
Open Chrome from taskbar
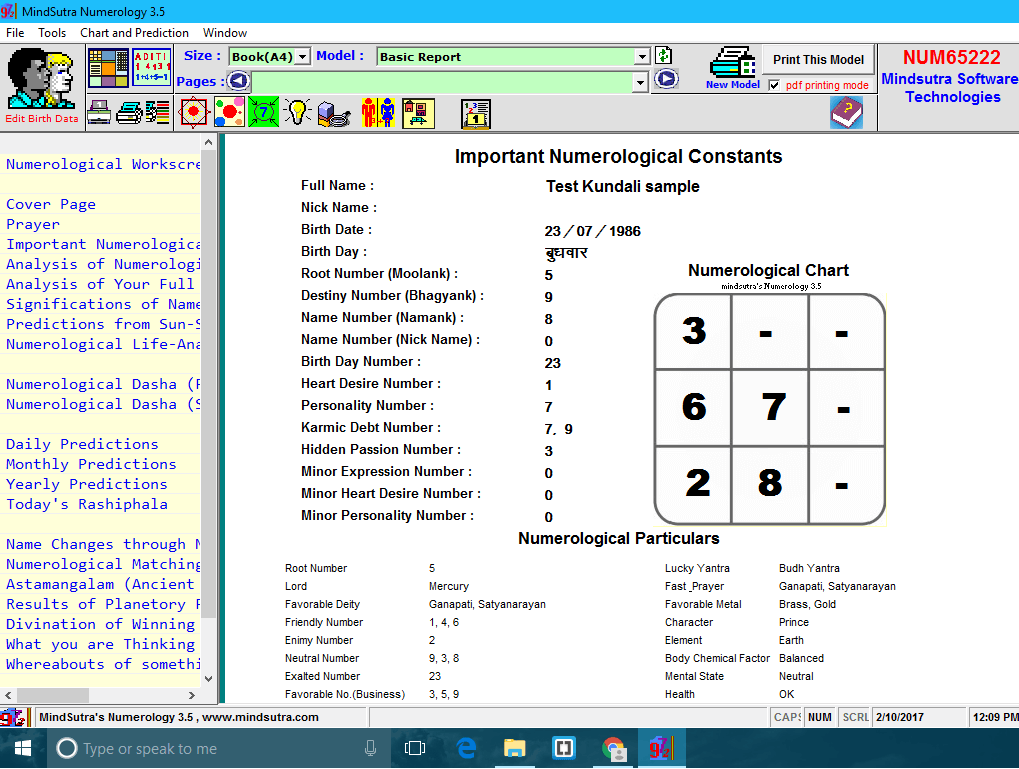point(613,749)
